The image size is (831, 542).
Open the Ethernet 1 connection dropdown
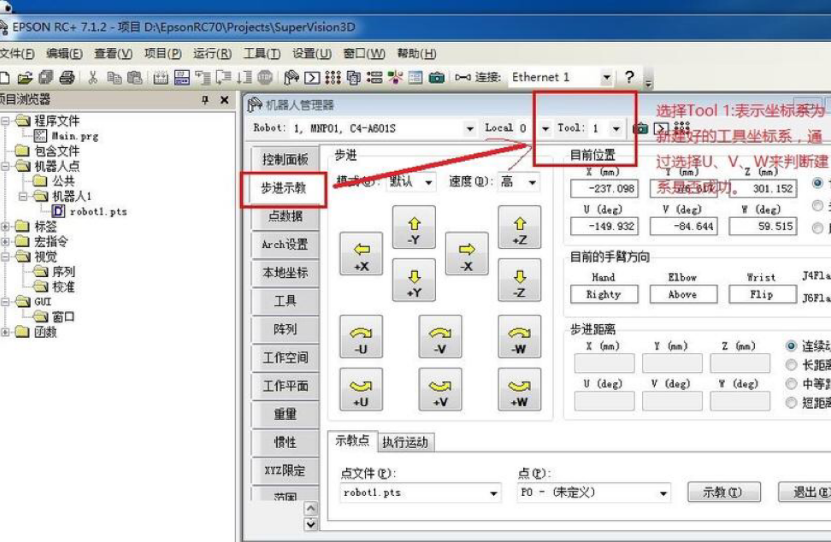click(x=606, y=77)
